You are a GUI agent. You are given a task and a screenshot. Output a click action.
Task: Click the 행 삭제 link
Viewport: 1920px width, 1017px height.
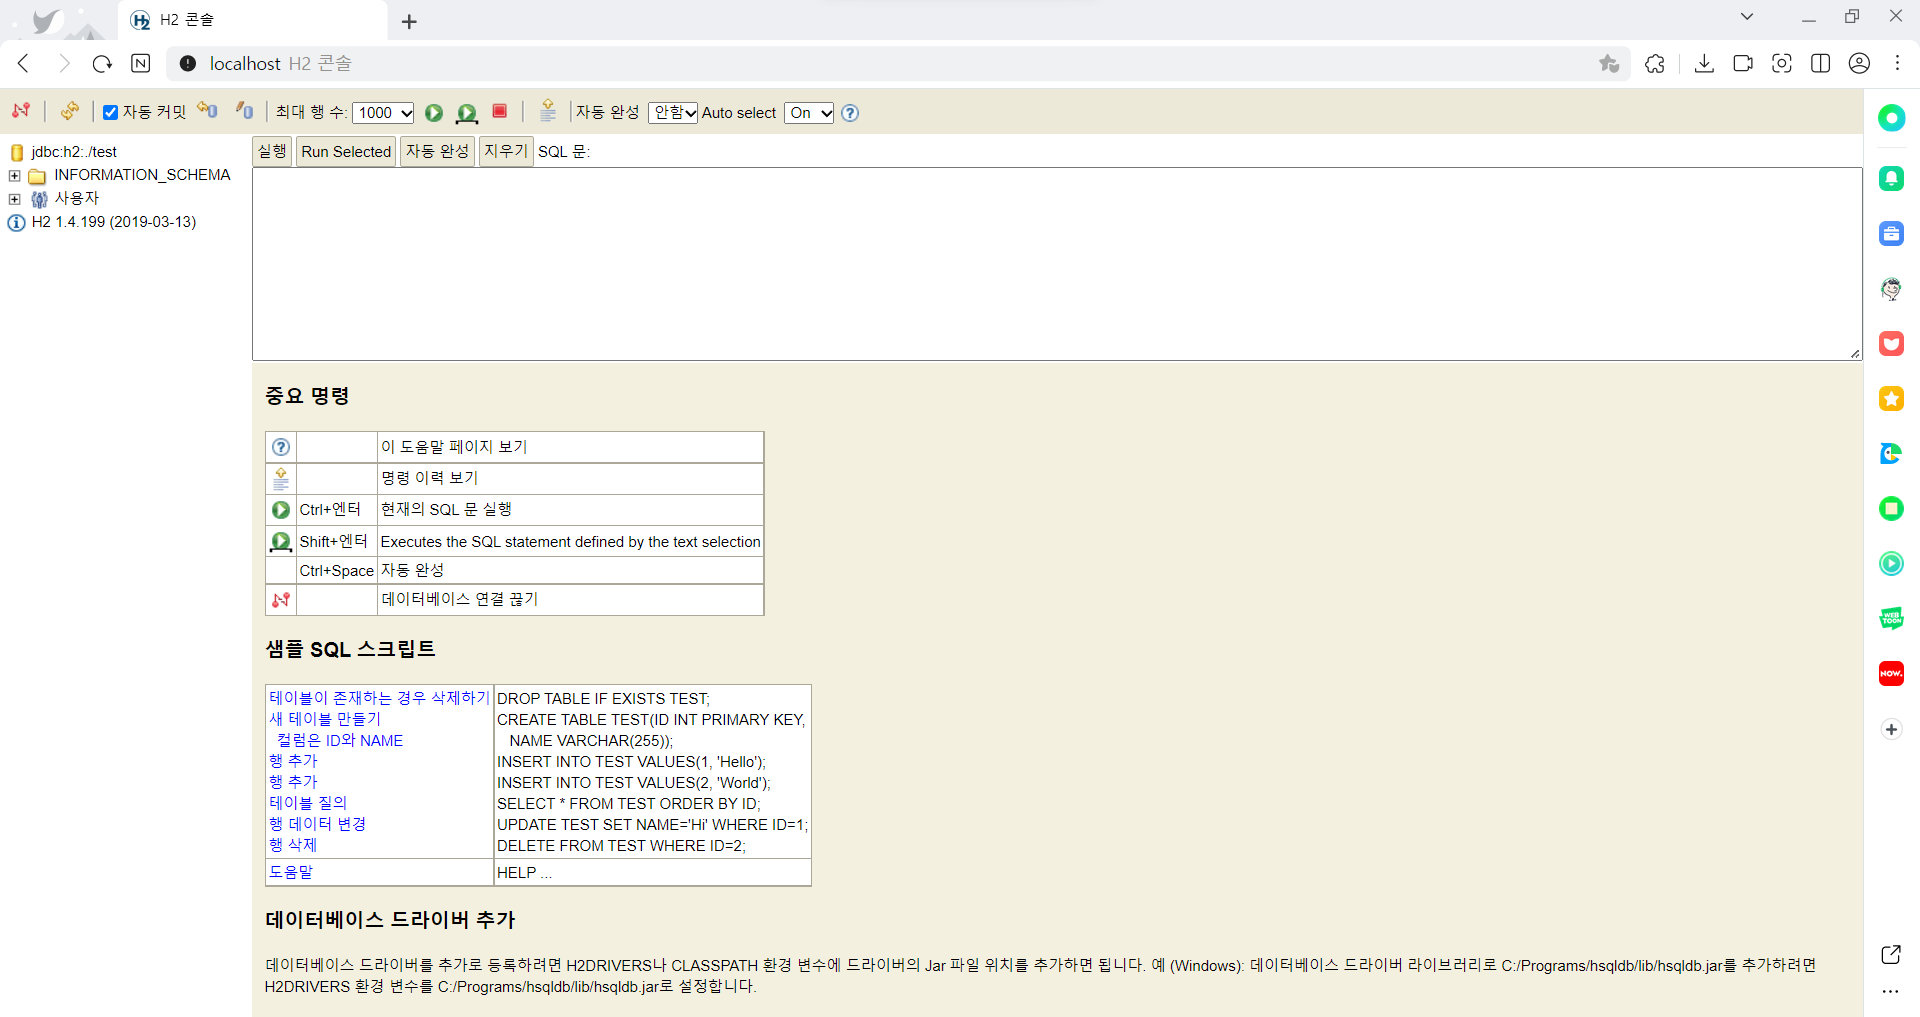[x=293, y=845]
